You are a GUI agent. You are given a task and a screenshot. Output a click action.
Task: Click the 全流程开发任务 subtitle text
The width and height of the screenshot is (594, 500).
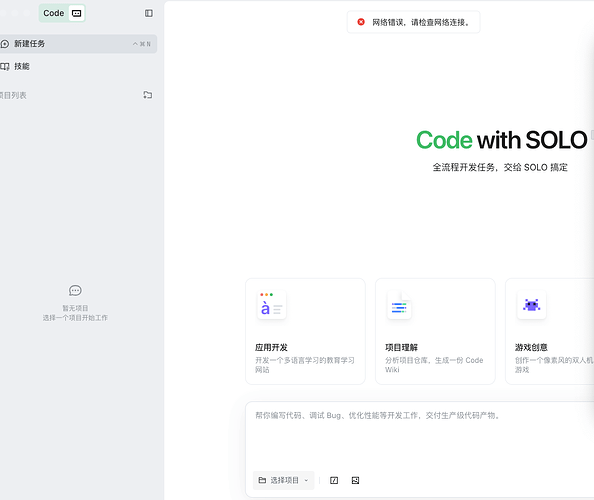click(500, 167)
